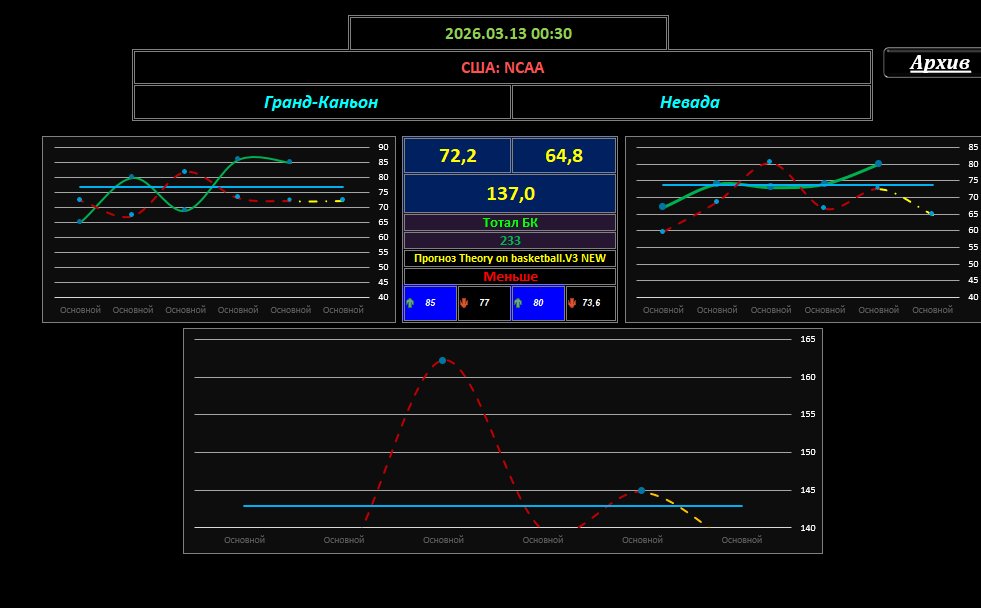
Task: Select the Гранд-Каньон team cell
Action: (321, 102)
